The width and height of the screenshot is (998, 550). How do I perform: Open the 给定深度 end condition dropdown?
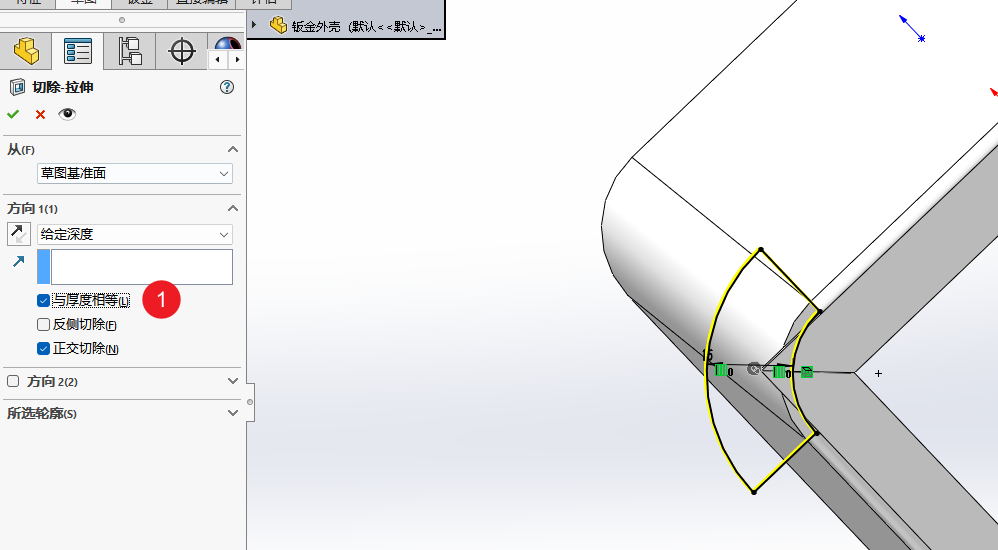point(135,234)
